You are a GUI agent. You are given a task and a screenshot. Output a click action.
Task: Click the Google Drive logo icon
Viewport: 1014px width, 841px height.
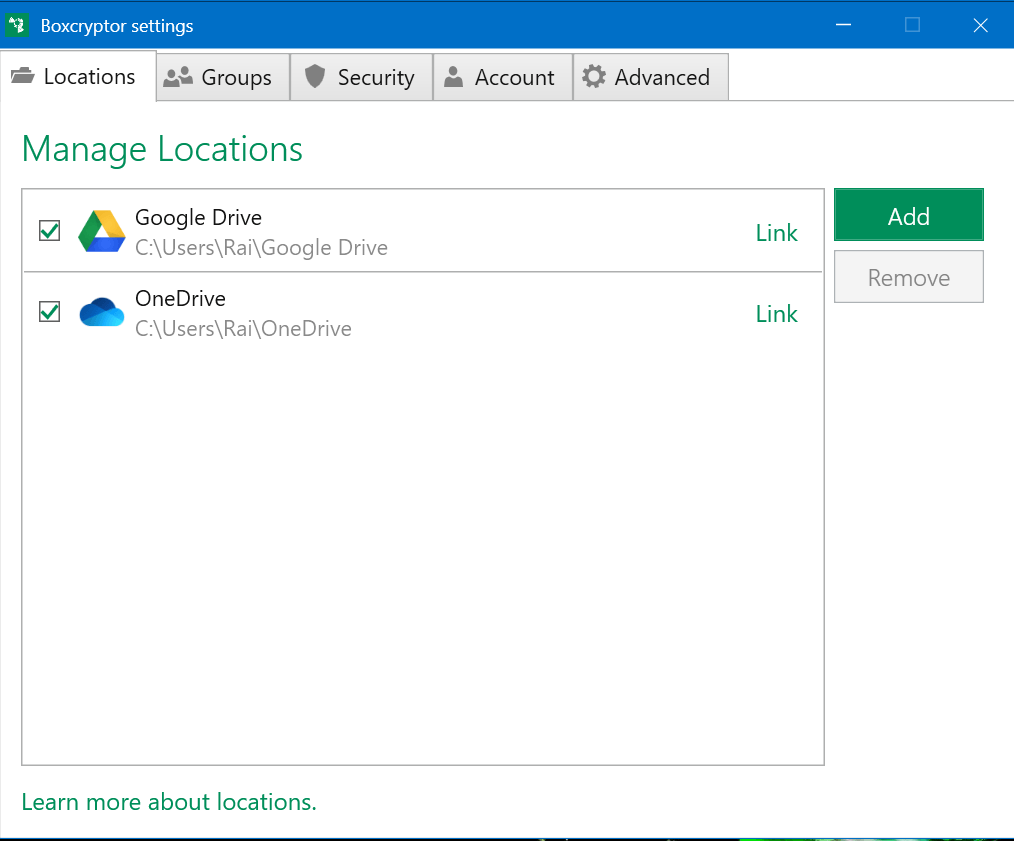coord(102,231)
